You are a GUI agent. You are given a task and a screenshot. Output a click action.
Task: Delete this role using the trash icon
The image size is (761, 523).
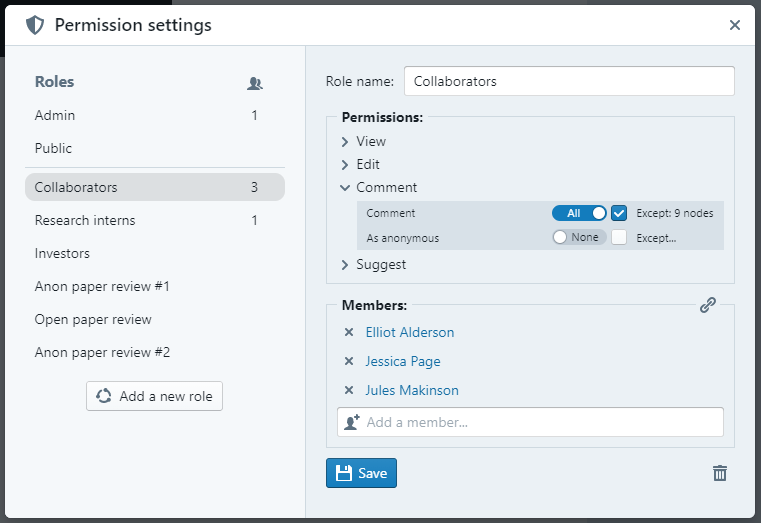[720, 473]
